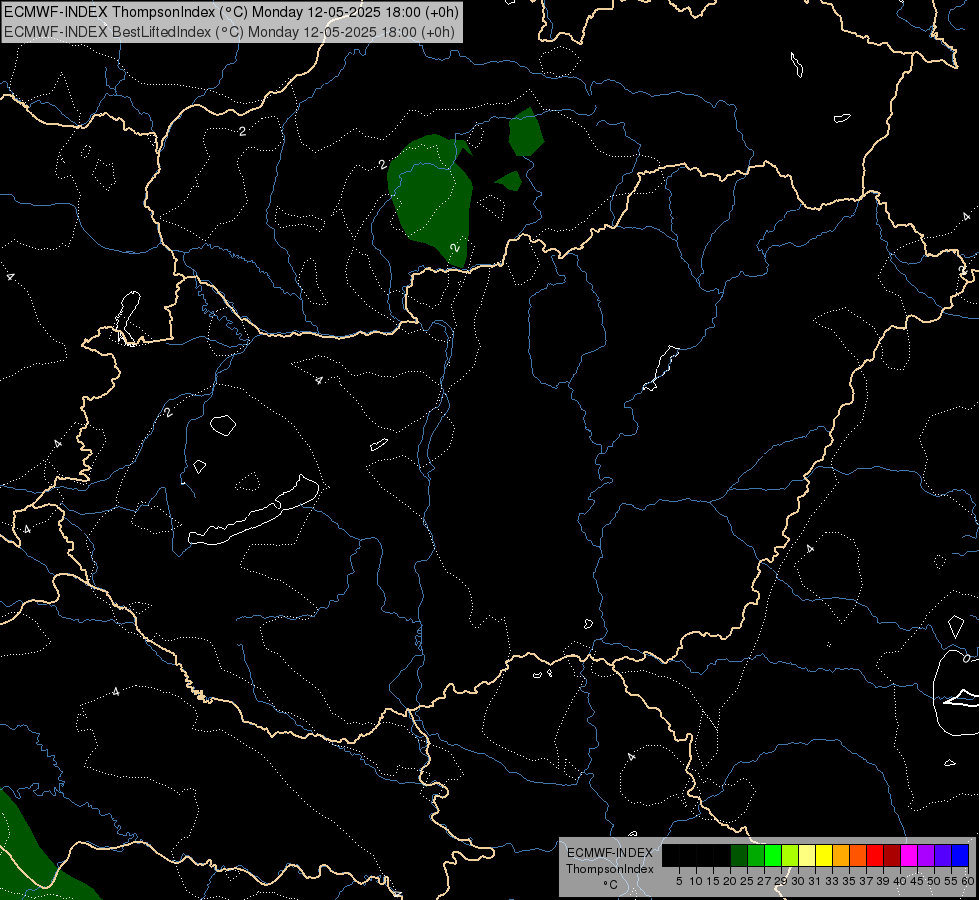979x900 pixels.
Task: Click the legend tick label 25
Action: click(x=747, y=881)
